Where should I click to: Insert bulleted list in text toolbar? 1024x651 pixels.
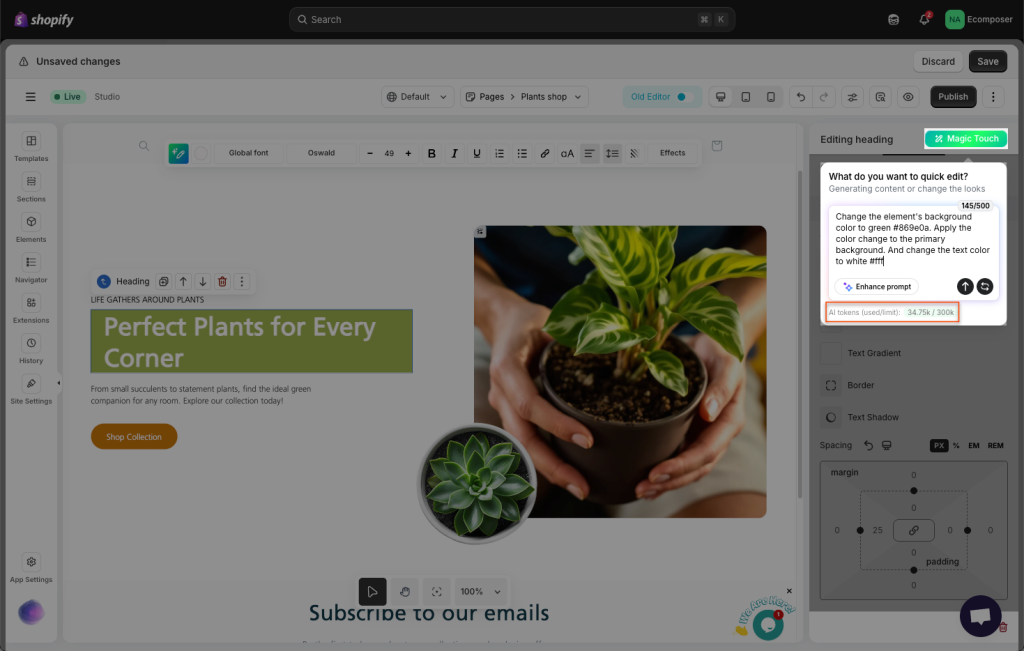[x=522, y=153]
